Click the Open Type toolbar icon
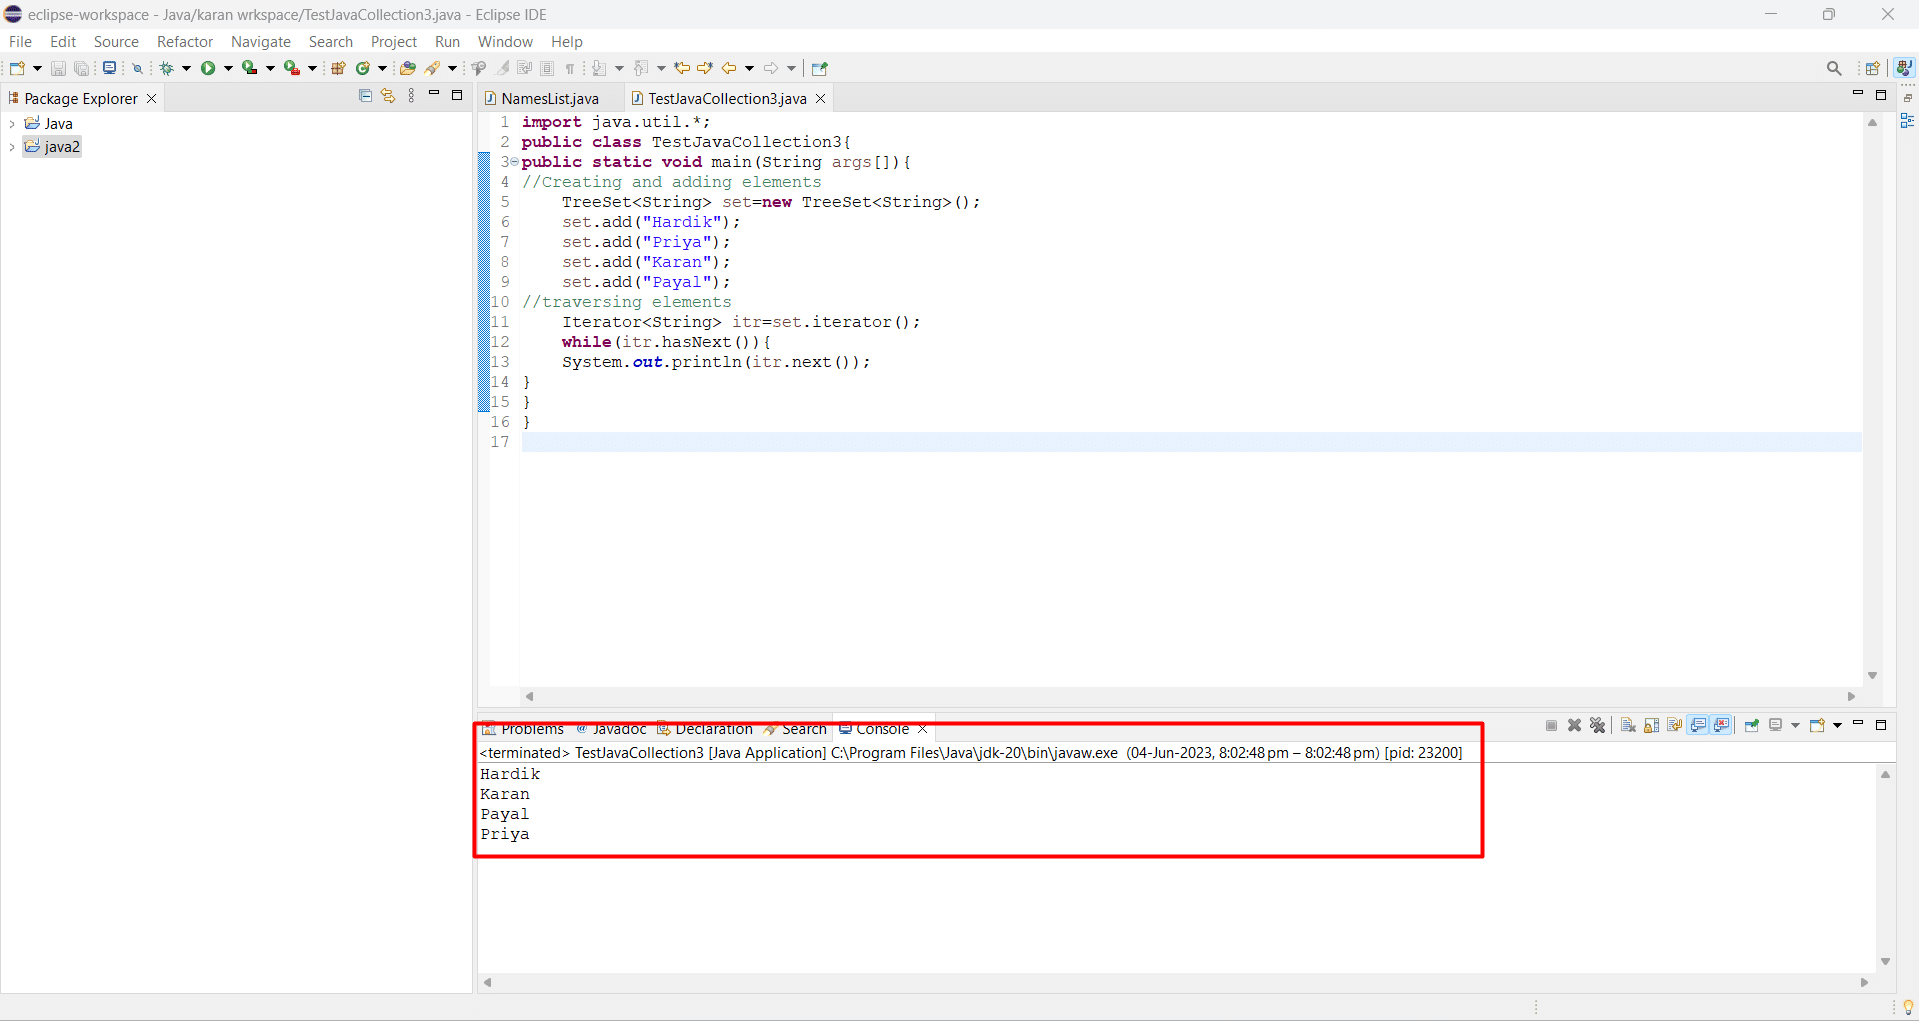The image size is (1919, 1021). coord(407,68)
